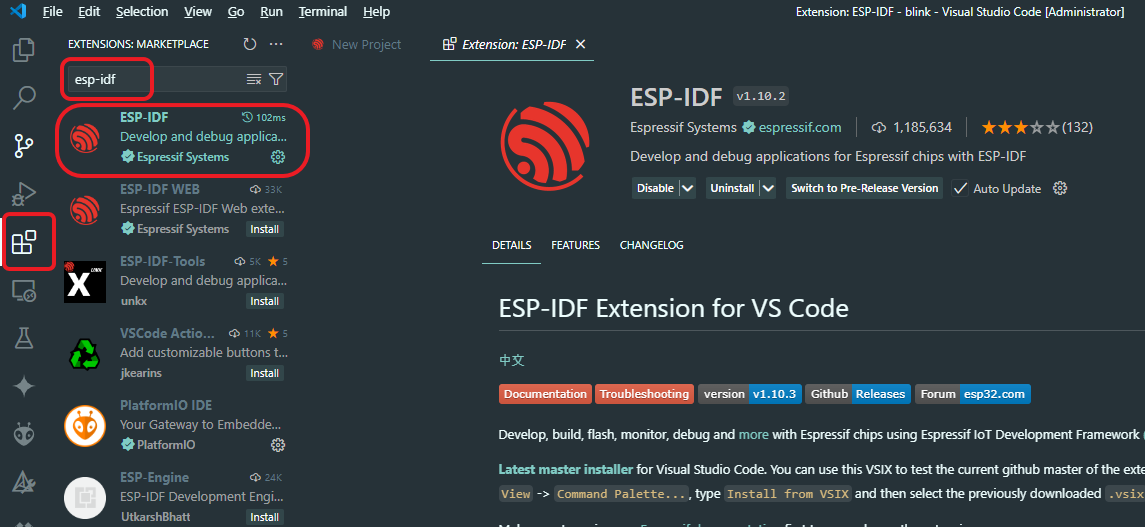Open the Help menu
Screen dimensions: 1145x527
(376, 12)
